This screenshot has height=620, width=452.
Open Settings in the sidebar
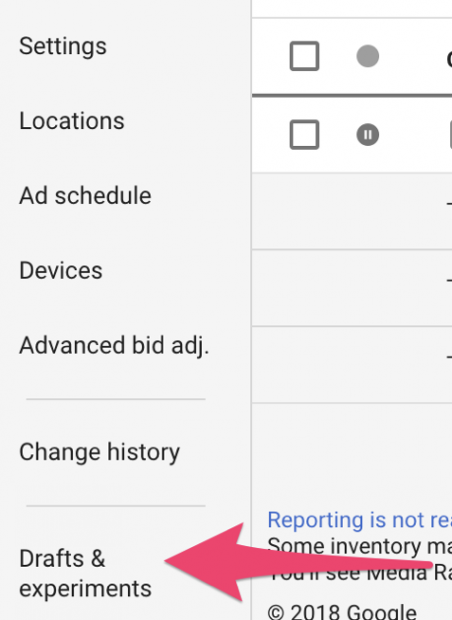(x=63, y=47)
